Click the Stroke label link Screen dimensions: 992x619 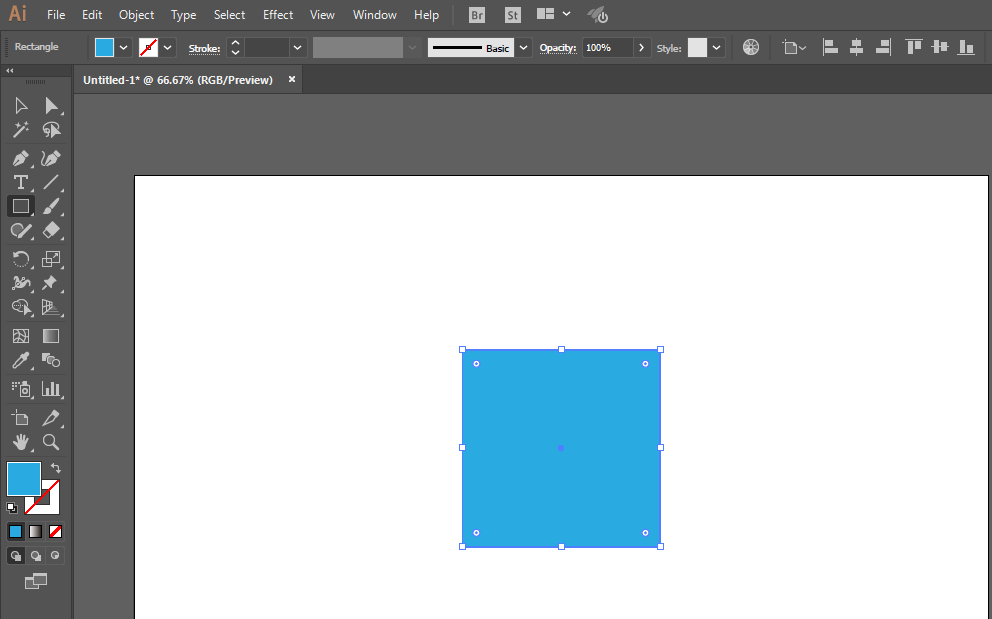click(204, 48)
